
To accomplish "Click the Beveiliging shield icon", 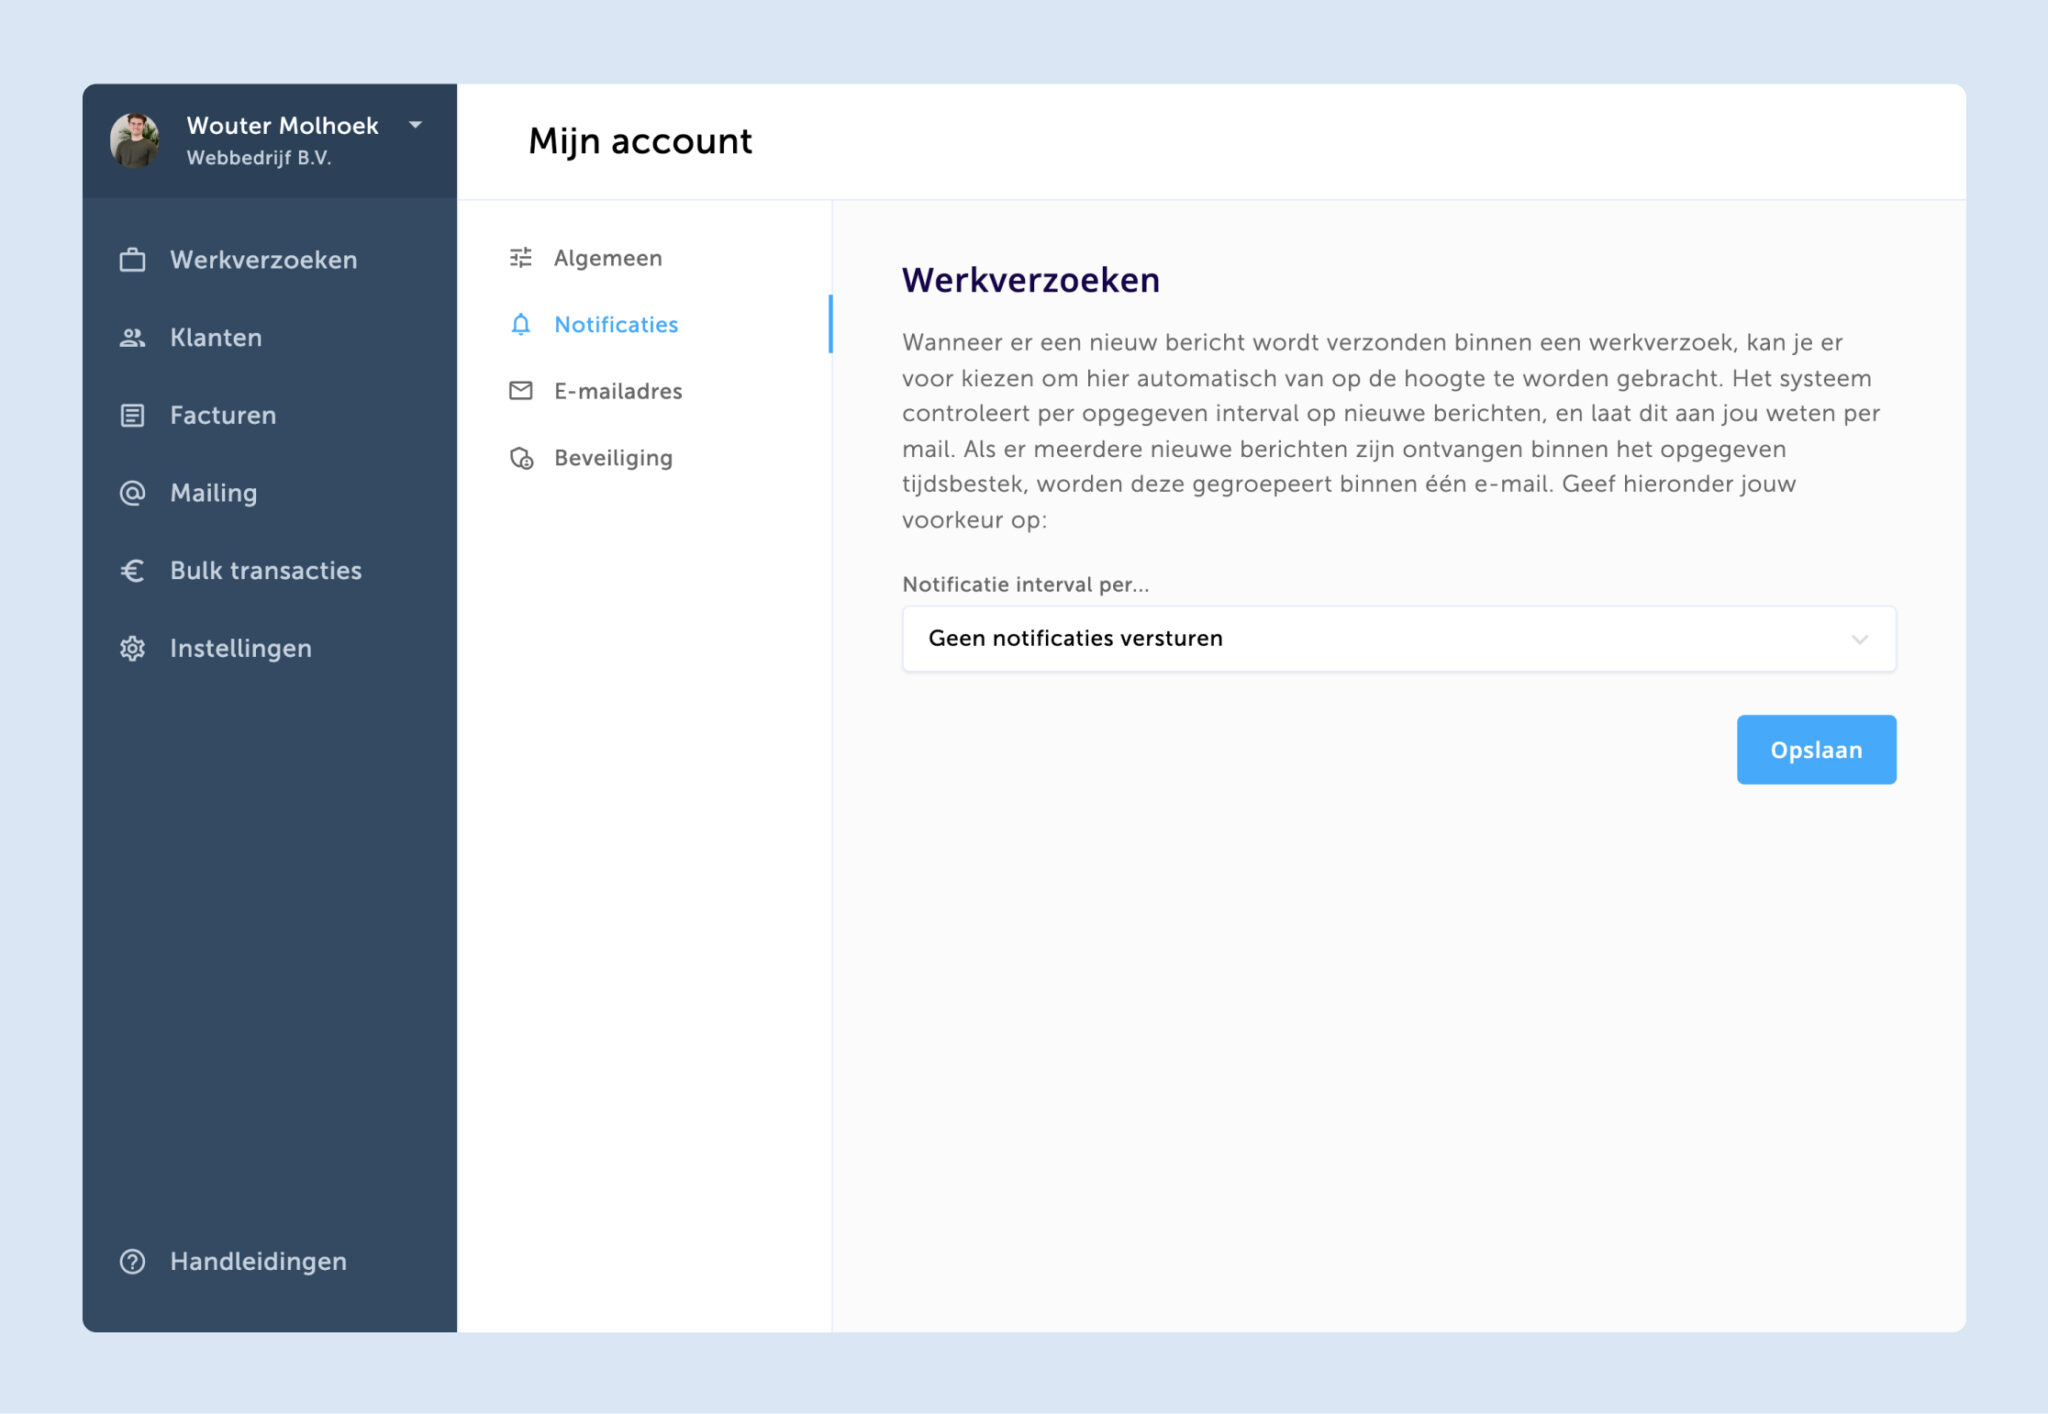I will pos(521,458).
